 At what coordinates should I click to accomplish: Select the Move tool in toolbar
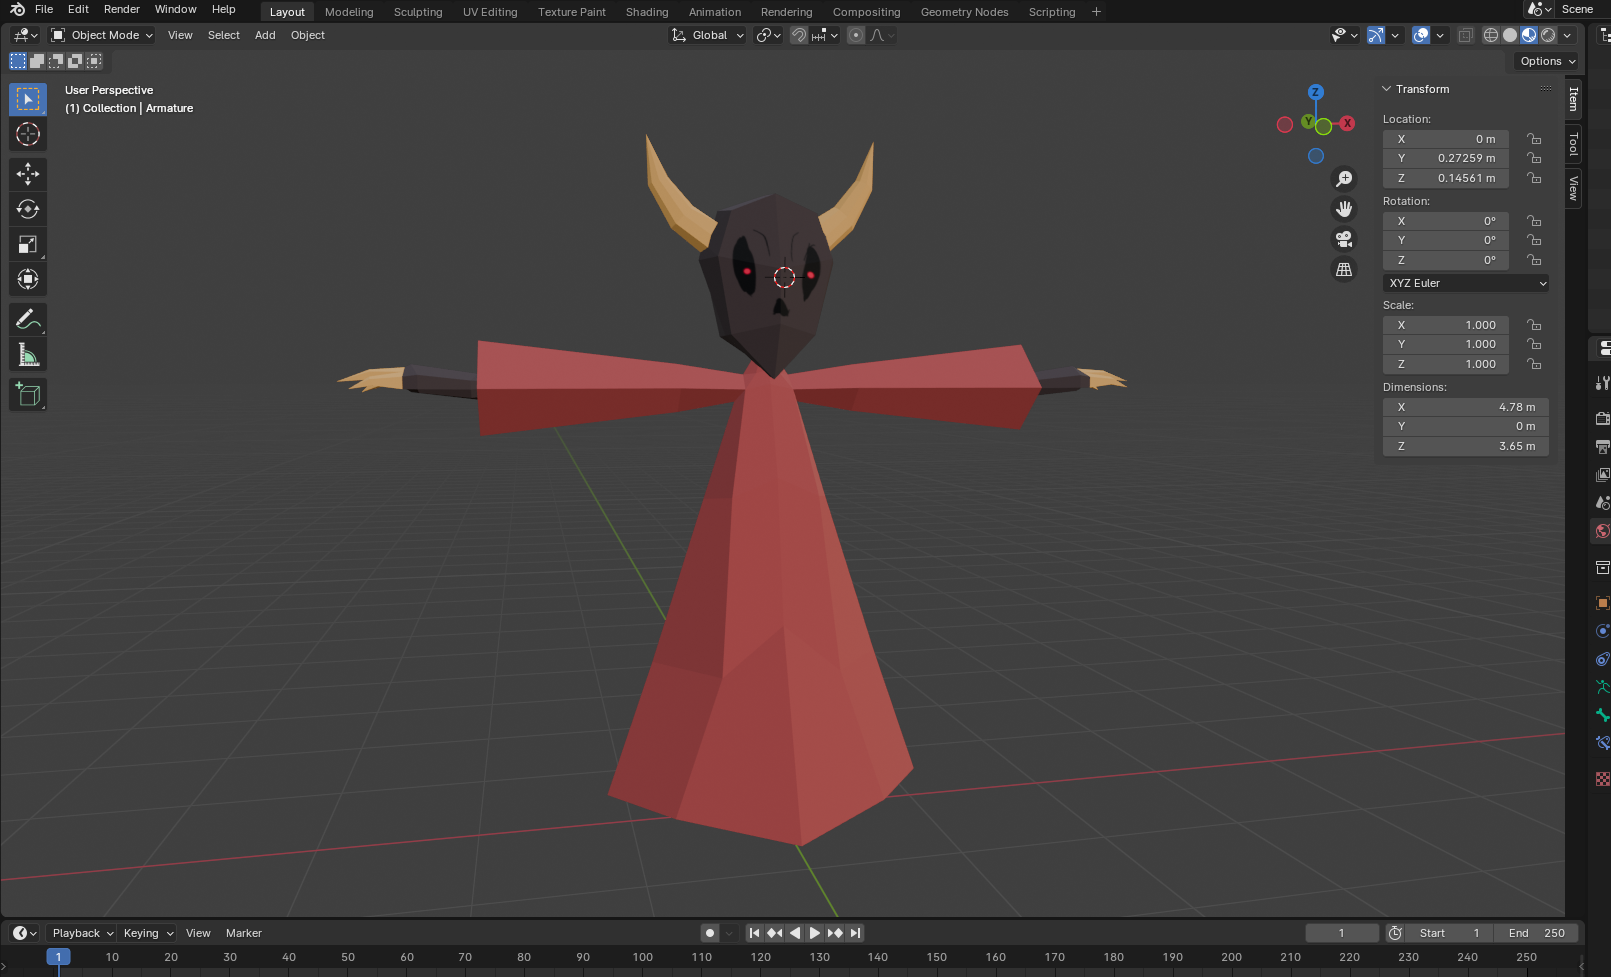[x=28, y=174]
